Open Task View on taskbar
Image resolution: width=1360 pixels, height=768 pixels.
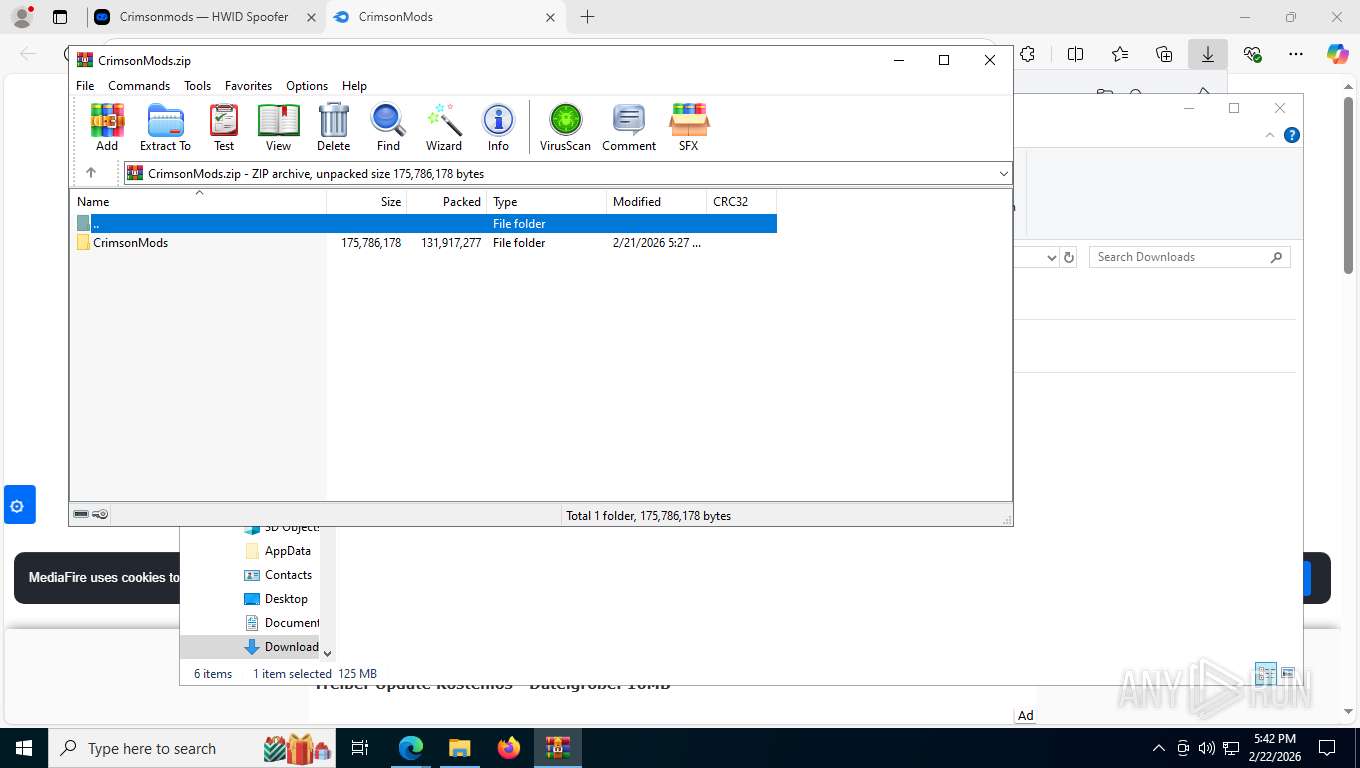[x=360, y=748]
